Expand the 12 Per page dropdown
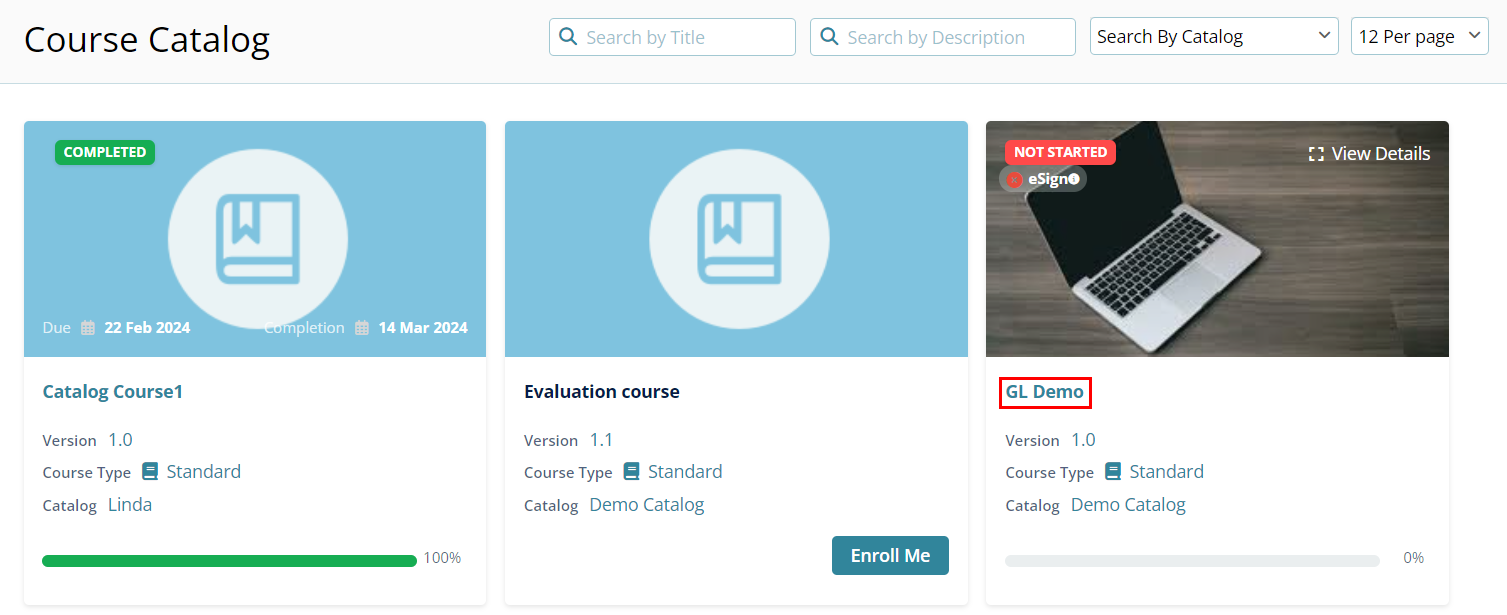The height and width of the screenshot is (615, 1507). [x=1419, y=37]
